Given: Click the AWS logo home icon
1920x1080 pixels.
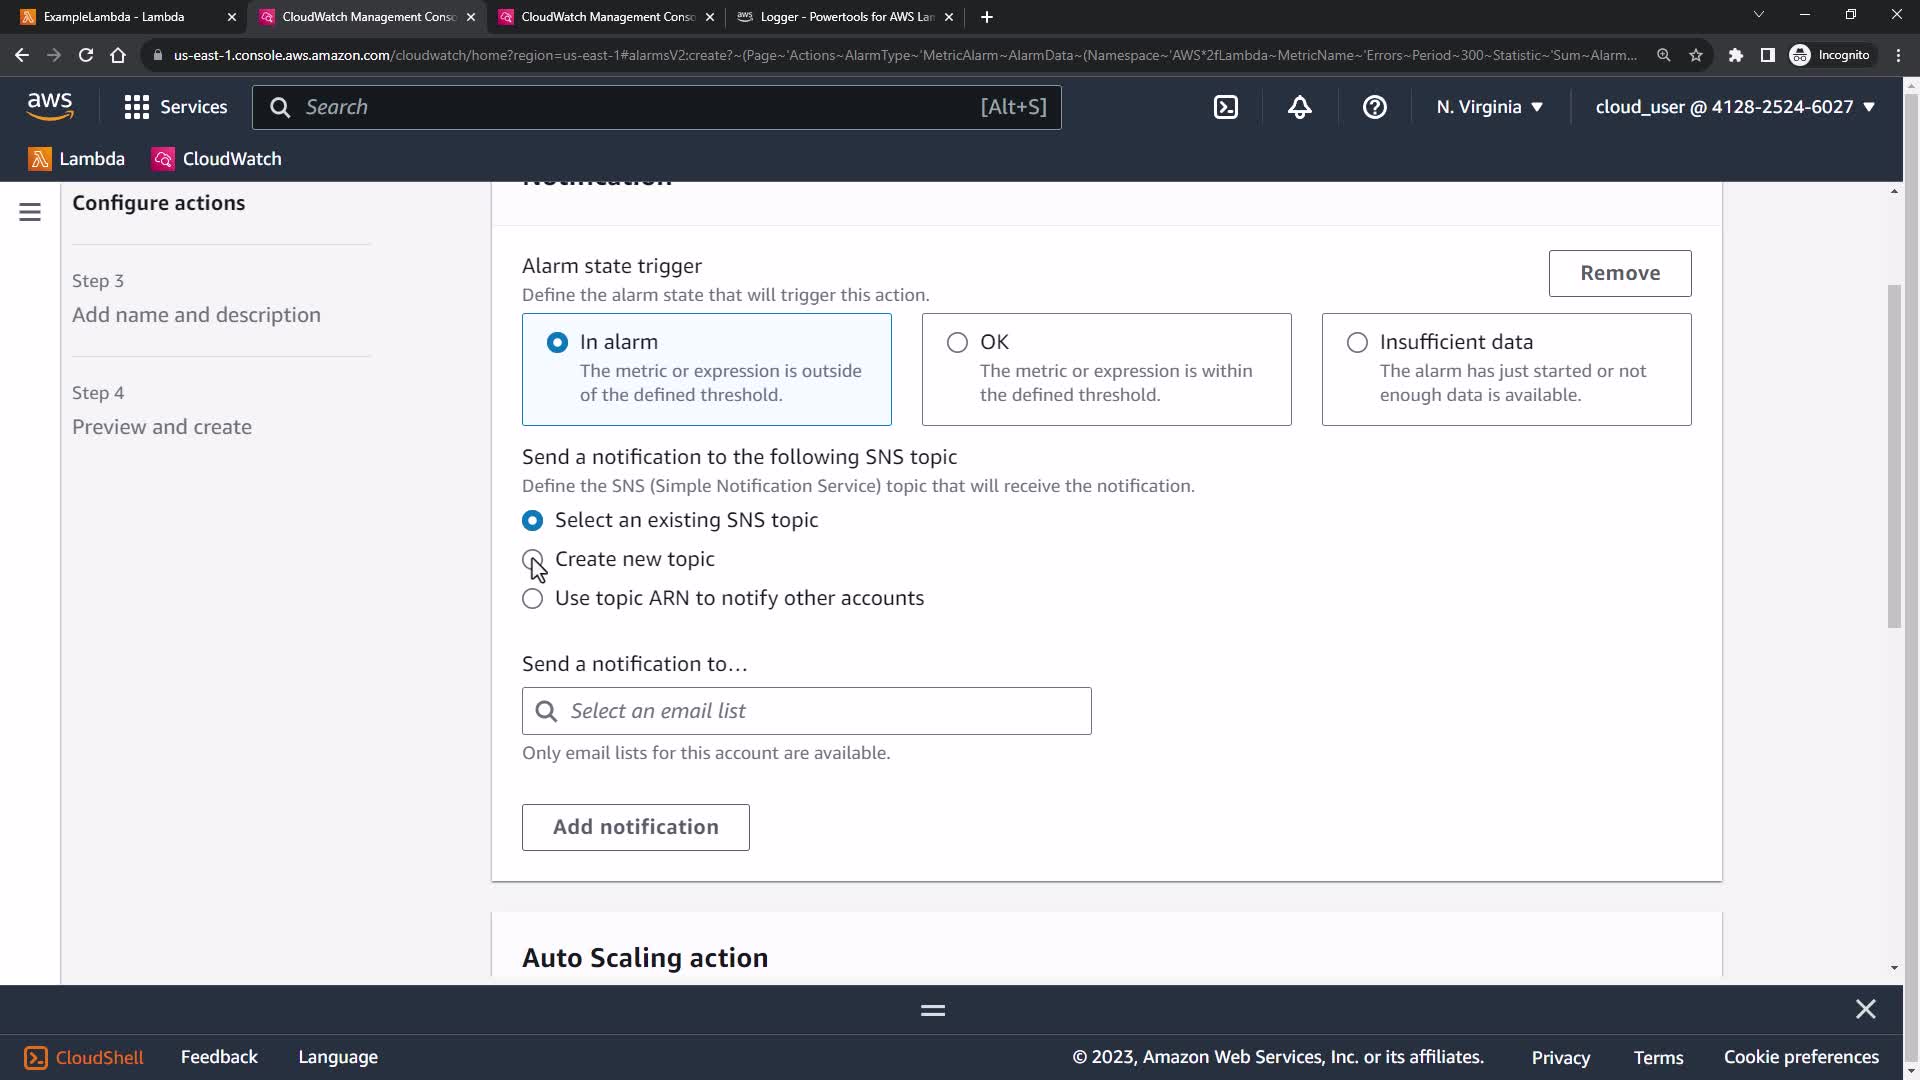Looking at the screenshot, I should [x=50, y=106].
